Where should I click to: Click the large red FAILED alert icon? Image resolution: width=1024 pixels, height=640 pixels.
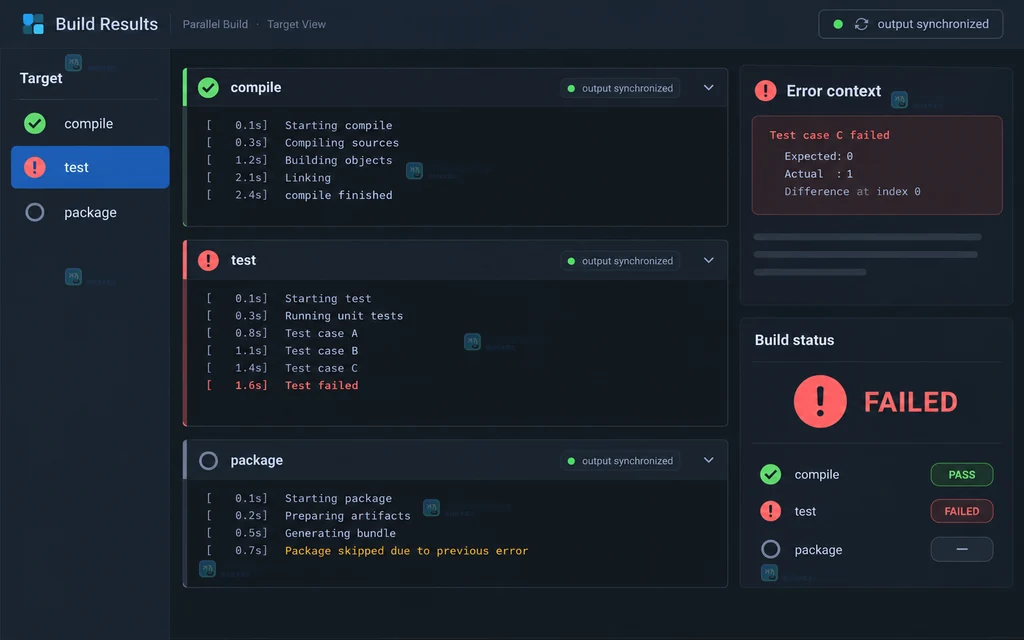[820, 401]
